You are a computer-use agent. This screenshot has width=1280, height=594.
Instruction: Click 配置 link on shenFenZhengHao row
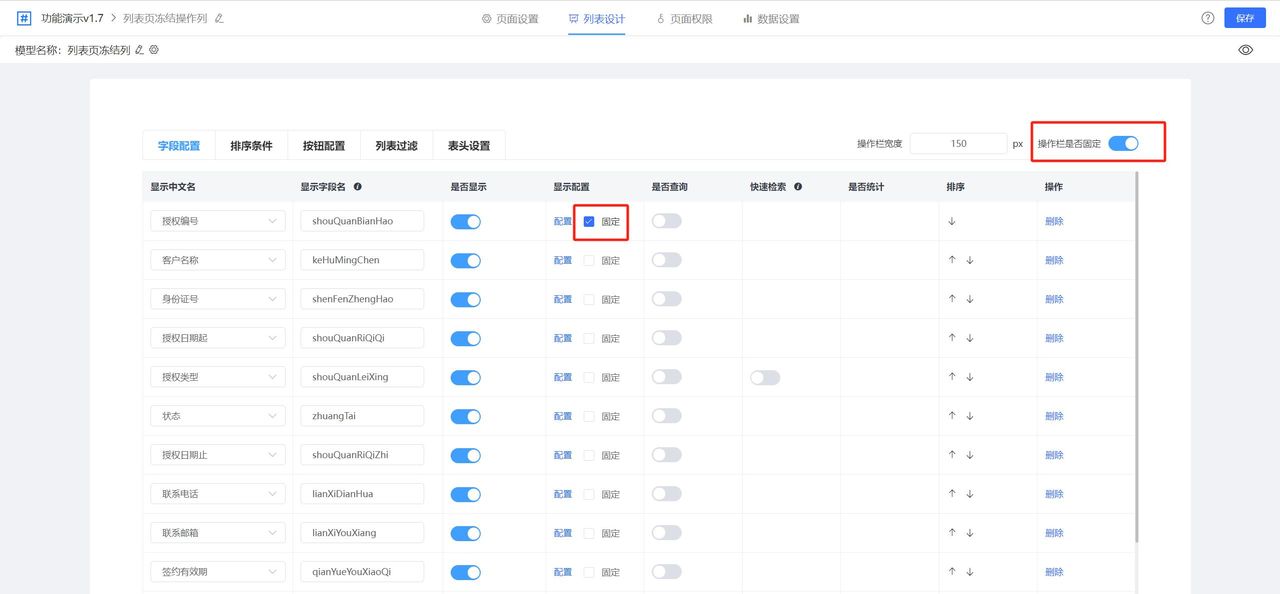point(562,298)
